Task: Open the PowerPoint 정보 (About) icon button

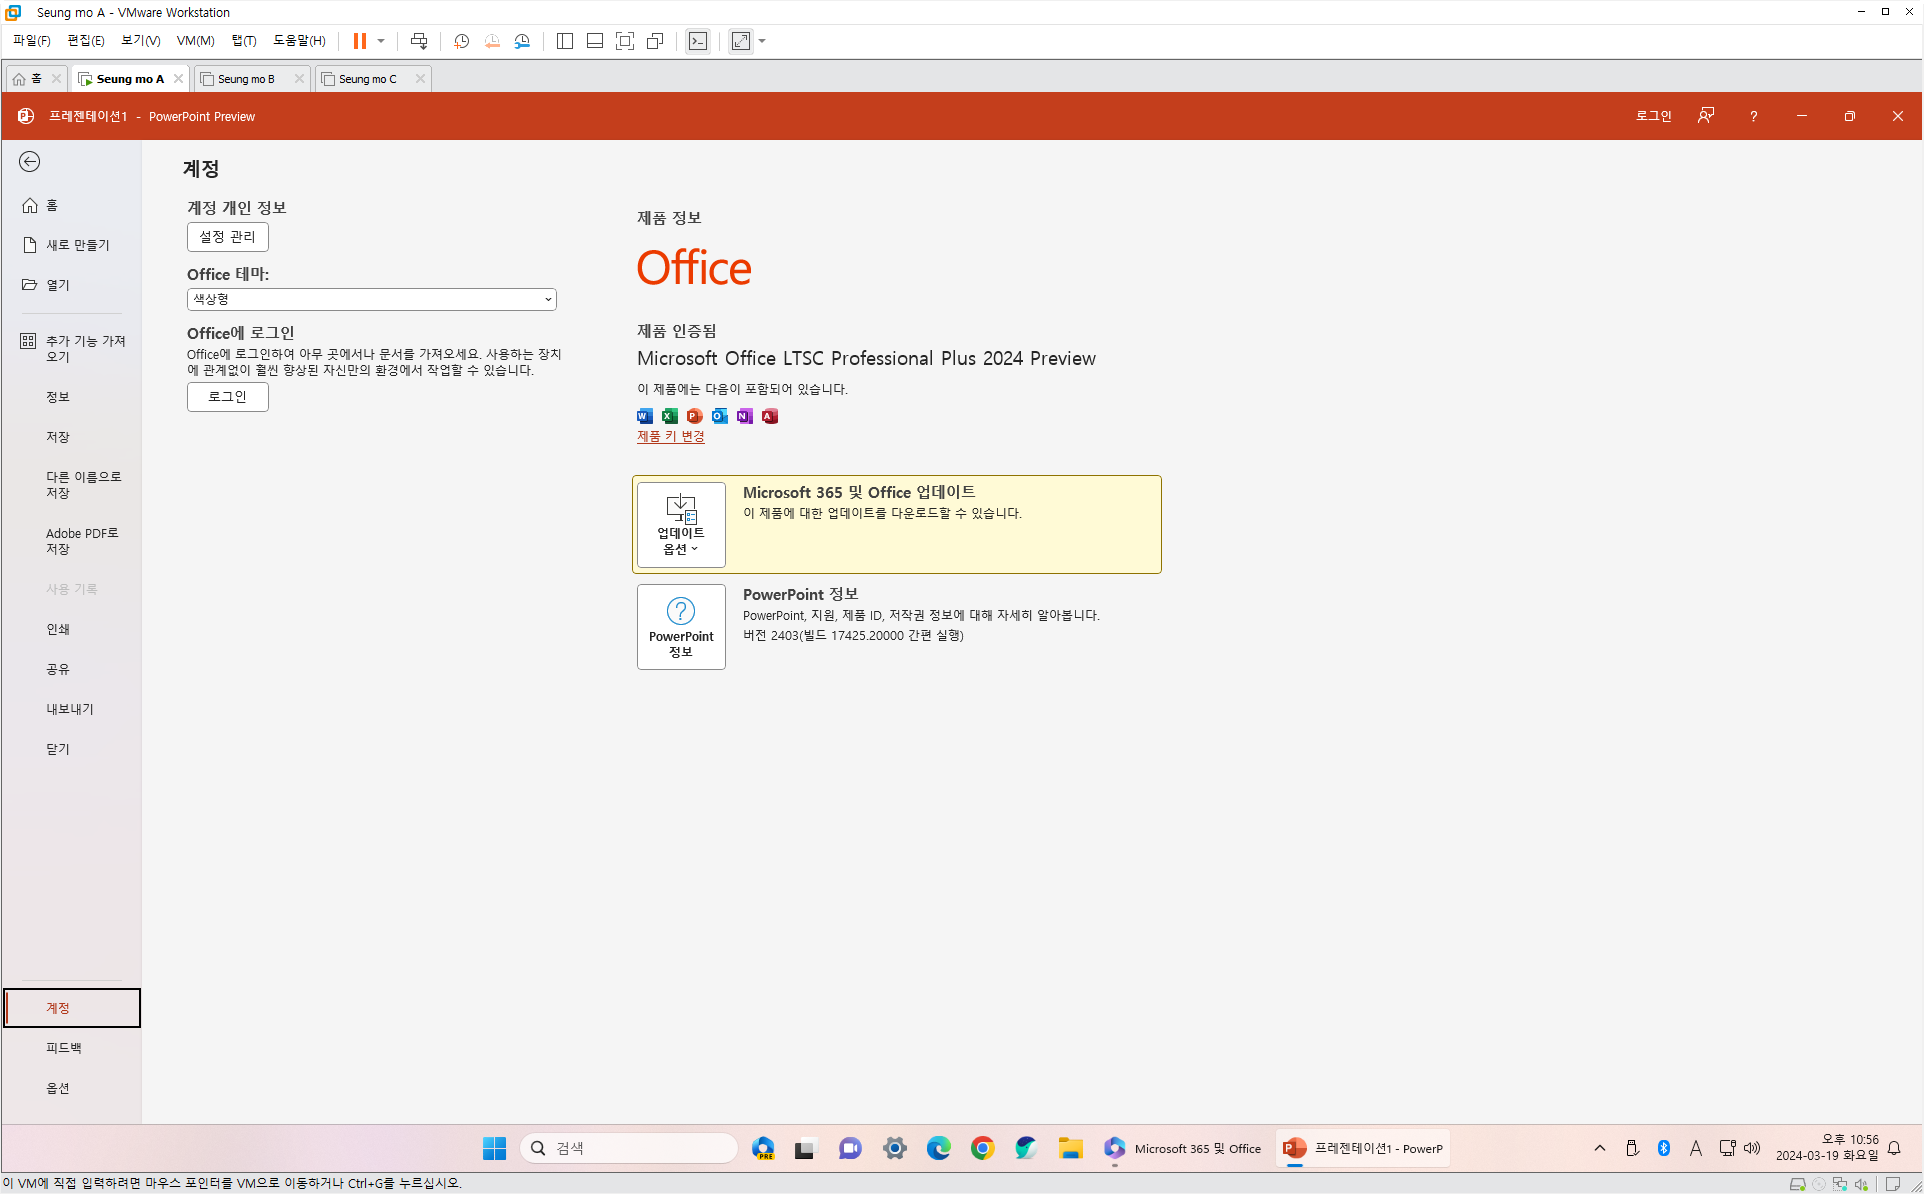Action: click(x=681, y=627)
